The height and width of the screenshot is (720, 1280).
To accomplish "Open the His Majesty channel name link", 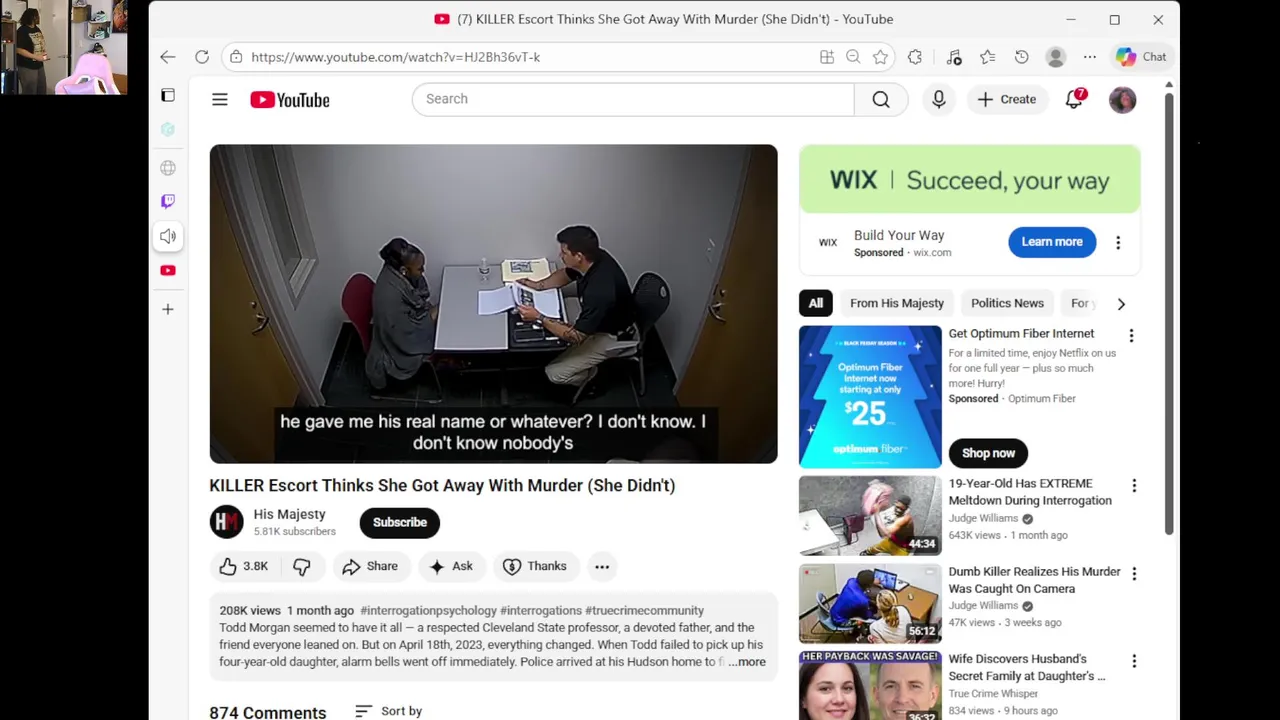I will (x=289, y=514).
